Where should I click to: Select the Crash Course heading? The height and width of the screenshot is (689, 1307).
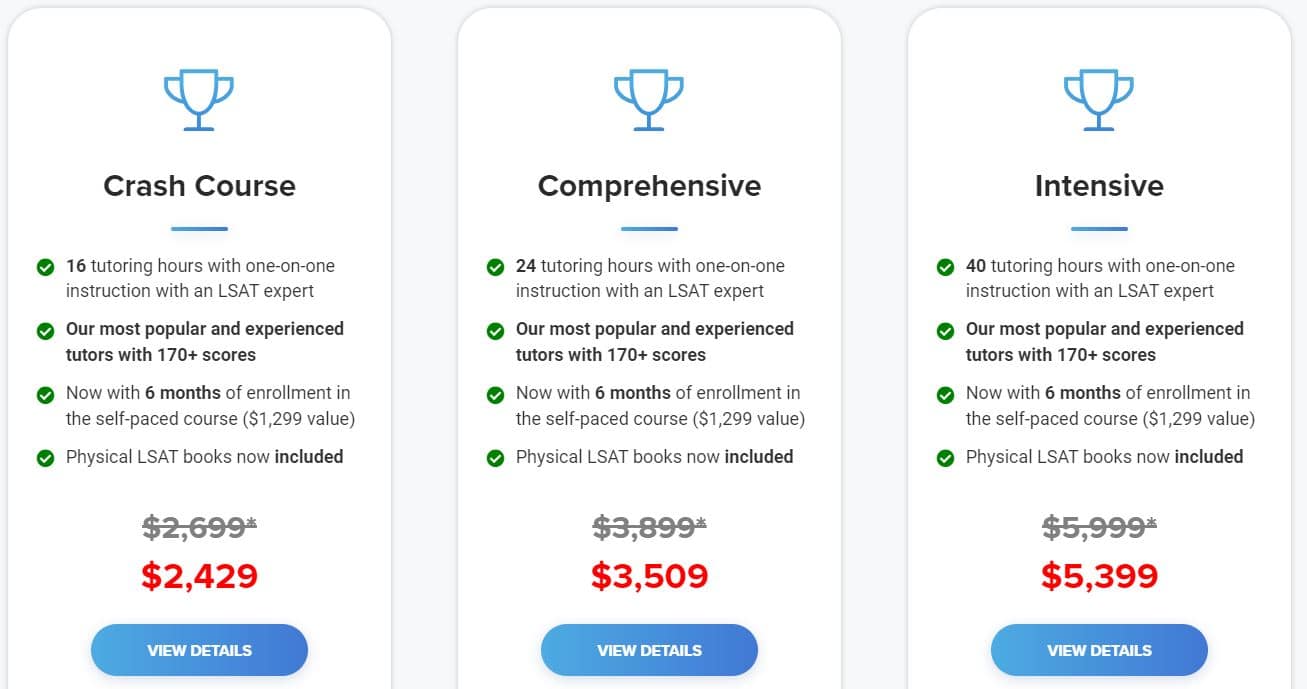[x=199, y=186]
